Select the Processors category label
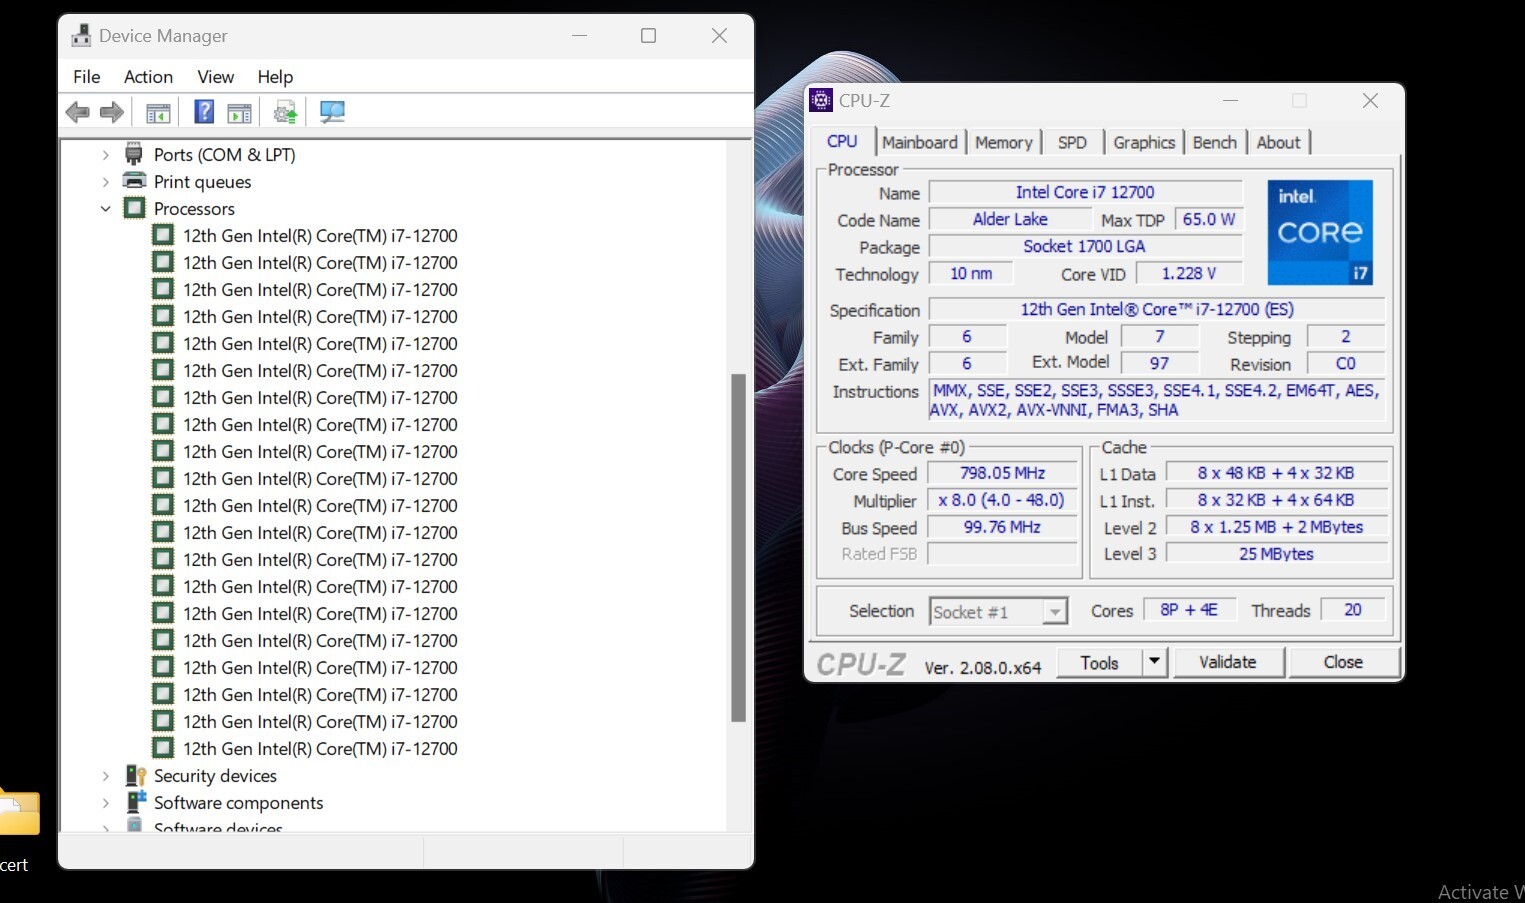The height and width of the screenshot is (903, 1525). coord(194,209)
